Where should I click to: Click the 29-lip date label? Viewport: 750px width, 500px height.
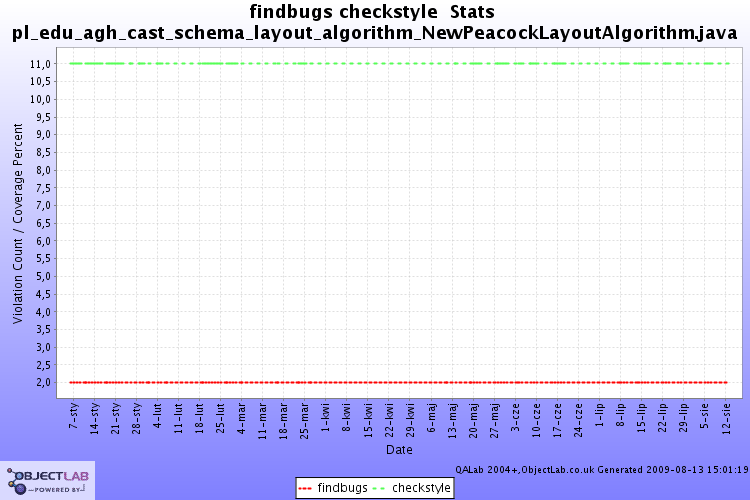684,418
